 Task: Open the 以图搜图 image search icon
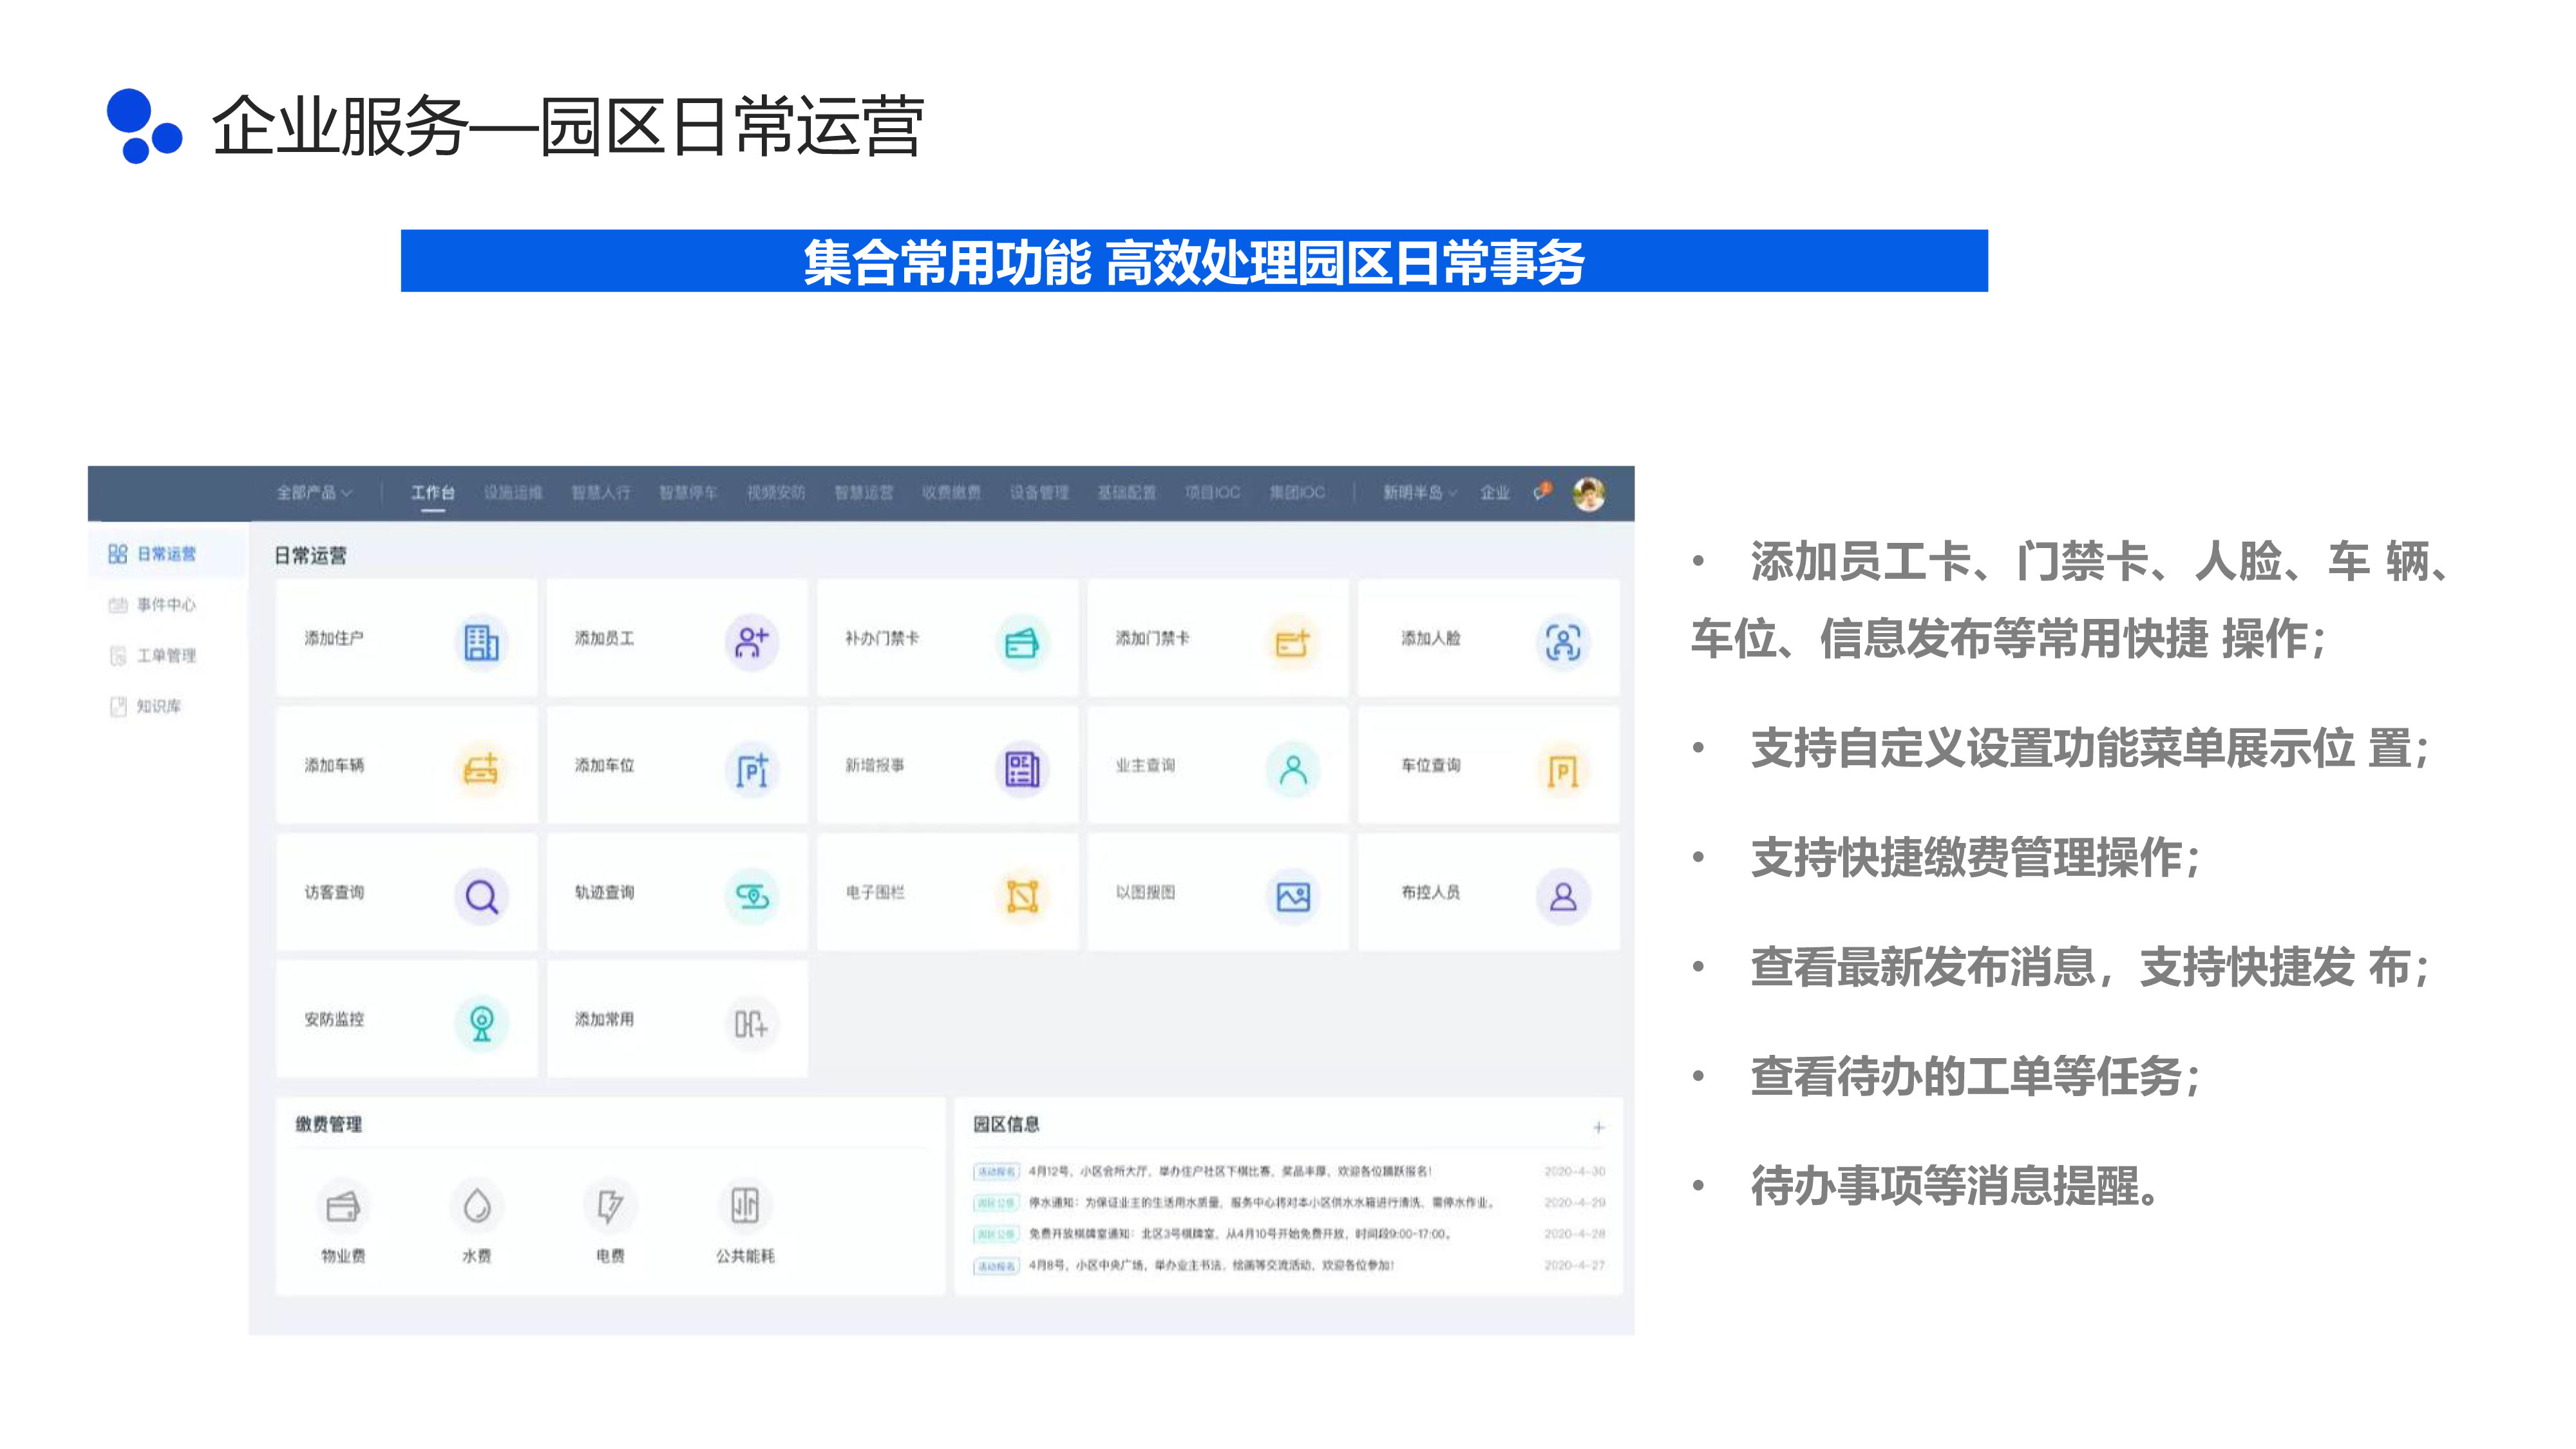[1293, 896]
